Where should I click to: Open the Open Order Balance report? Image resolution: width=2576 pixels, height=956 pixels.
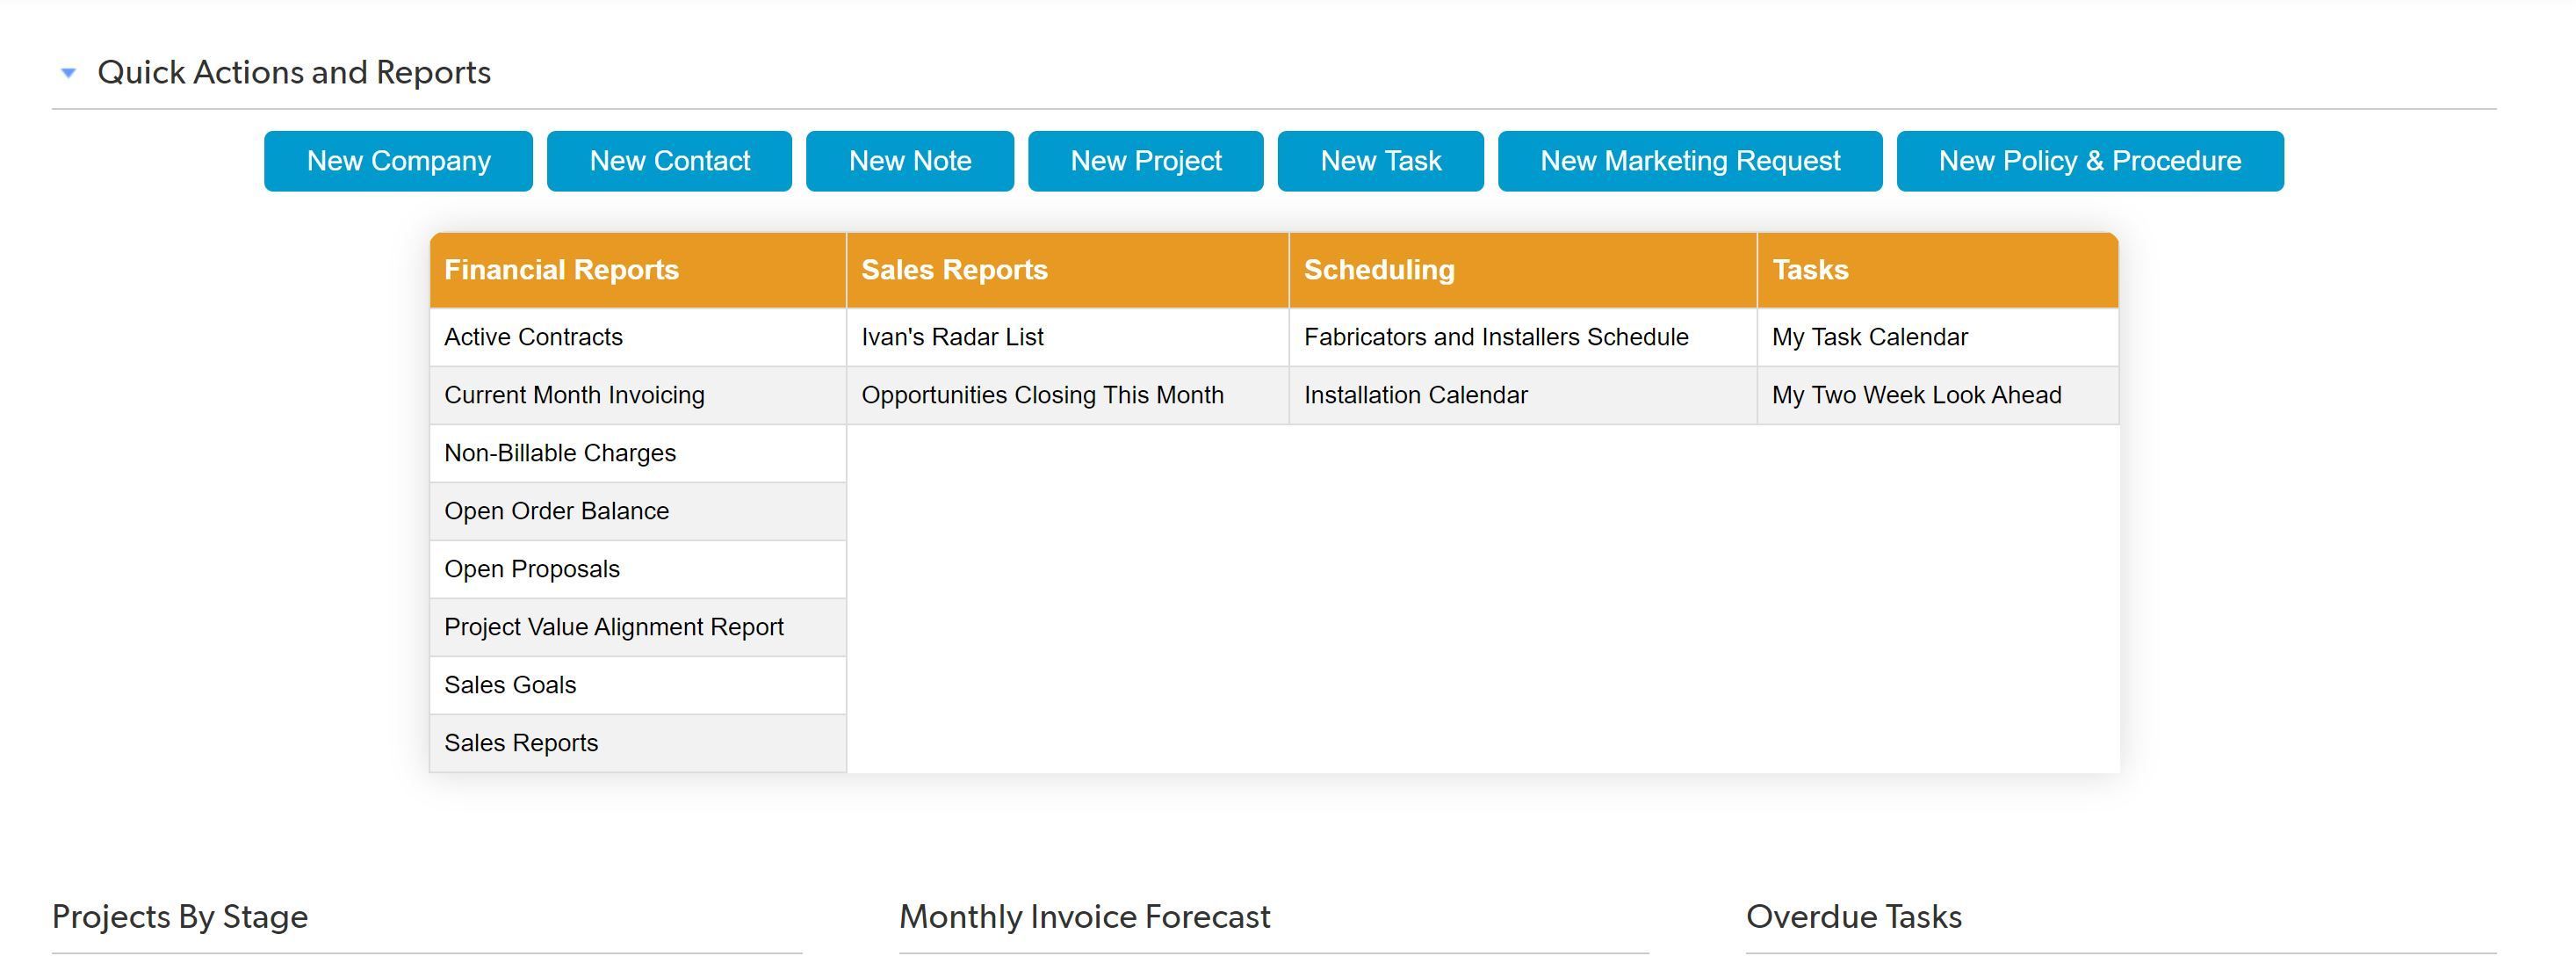click(556, 511)
